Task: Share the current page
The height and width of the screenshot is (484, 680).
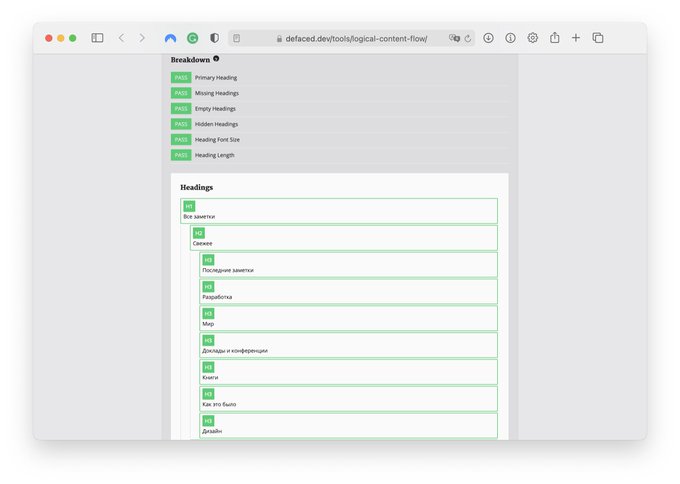Action: pos(555,38)
